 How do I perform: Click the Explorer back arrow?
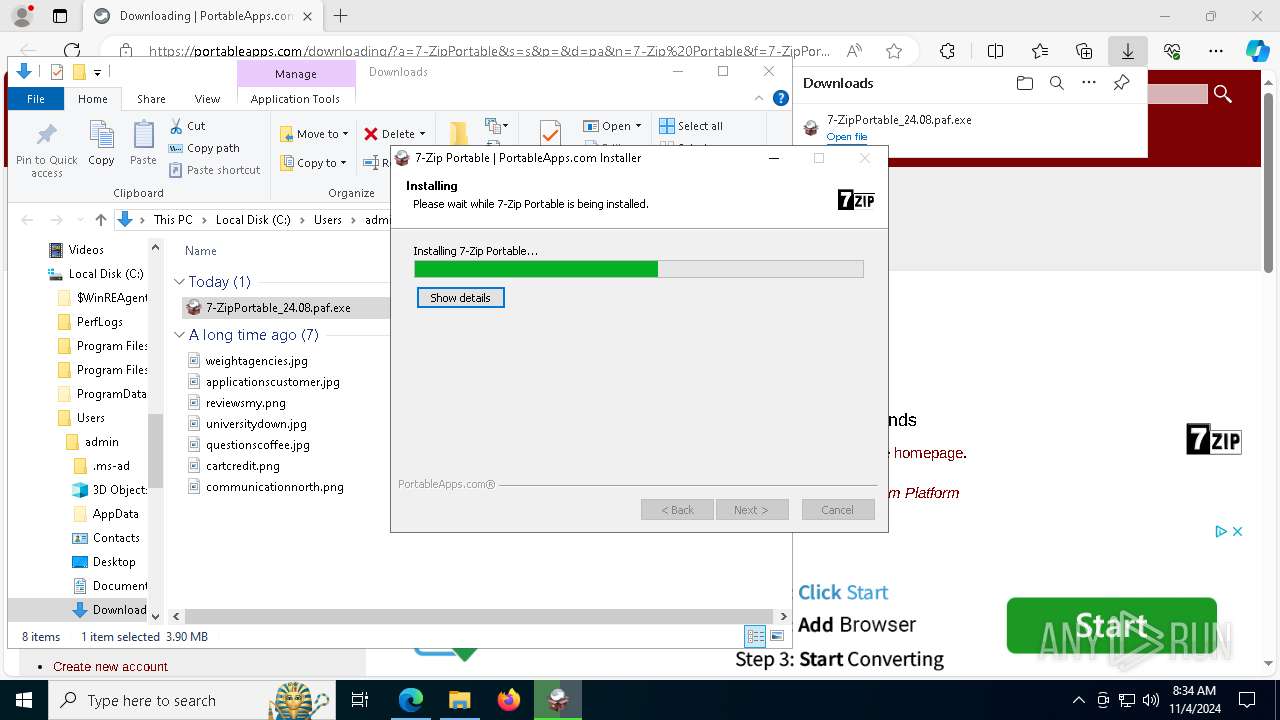pyautogui.click(x=27, y=220)
